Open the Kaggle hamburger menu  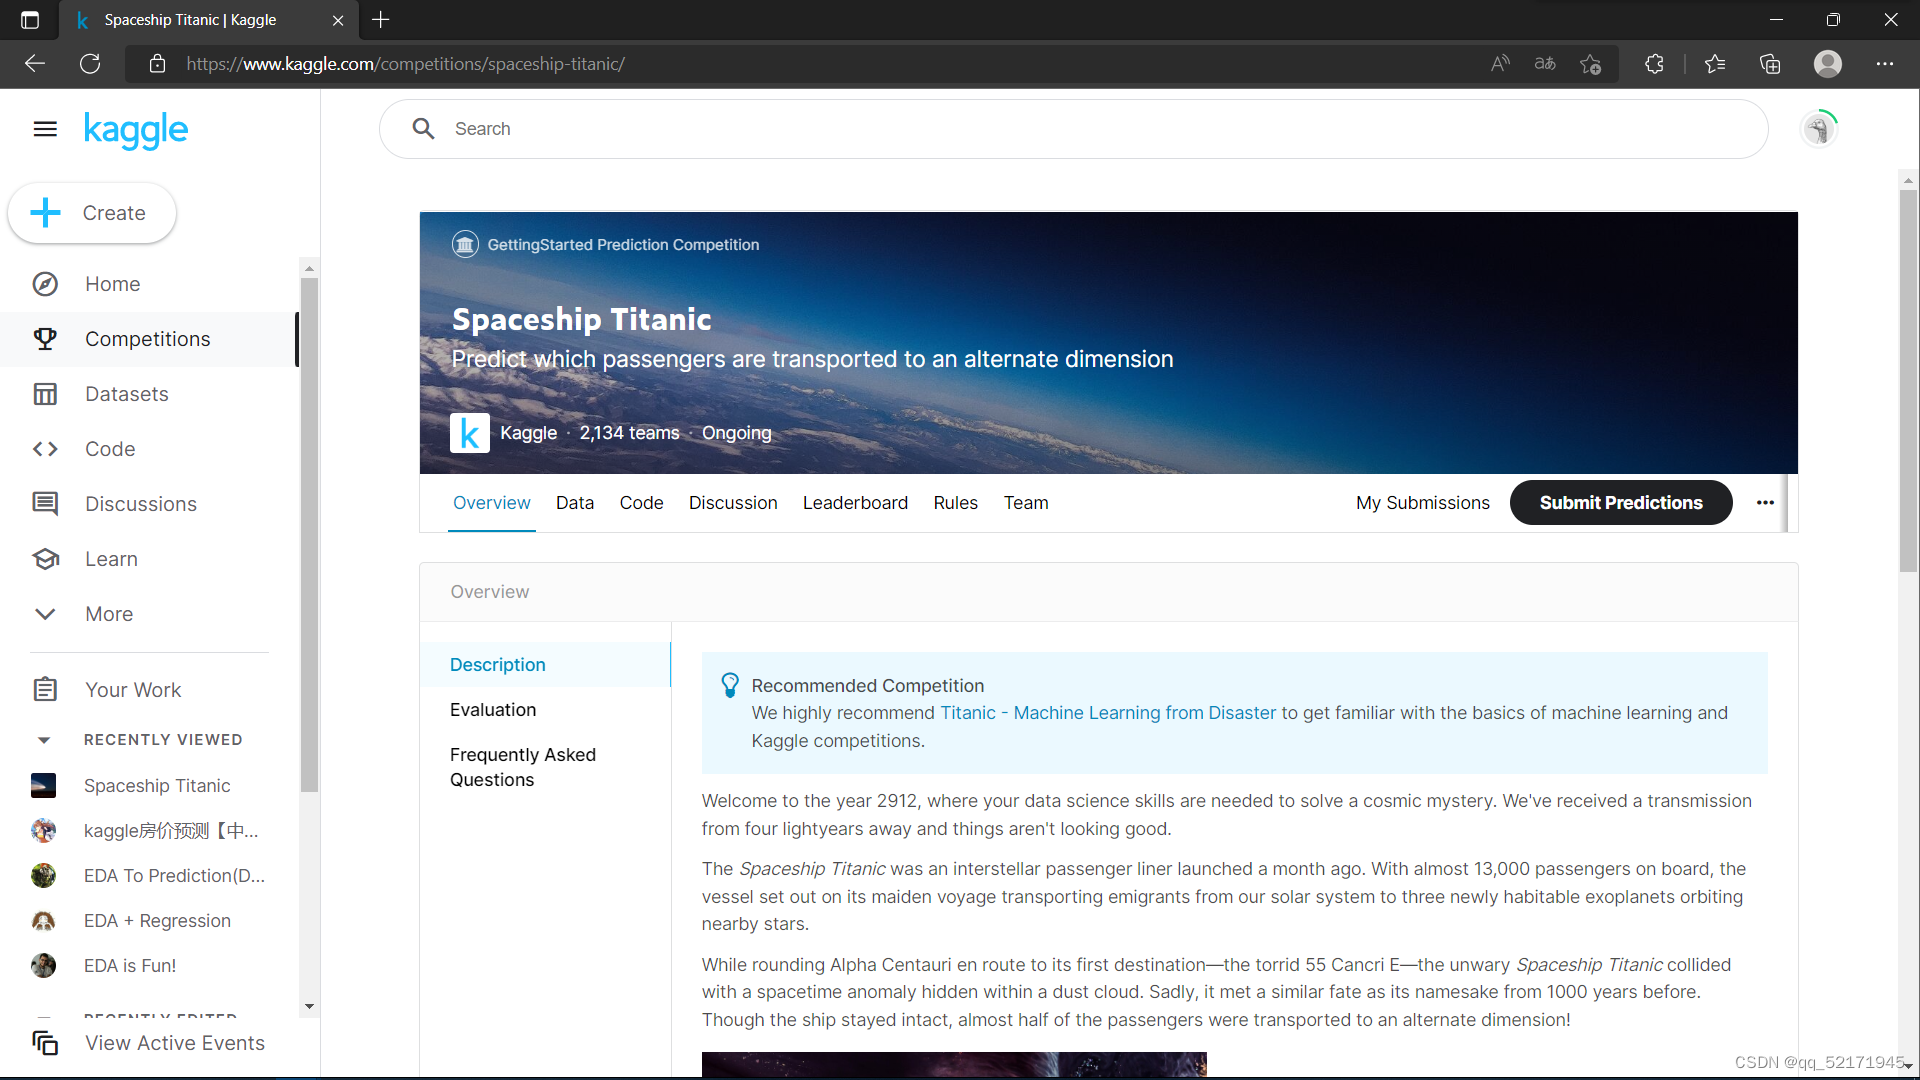point(45,129)
